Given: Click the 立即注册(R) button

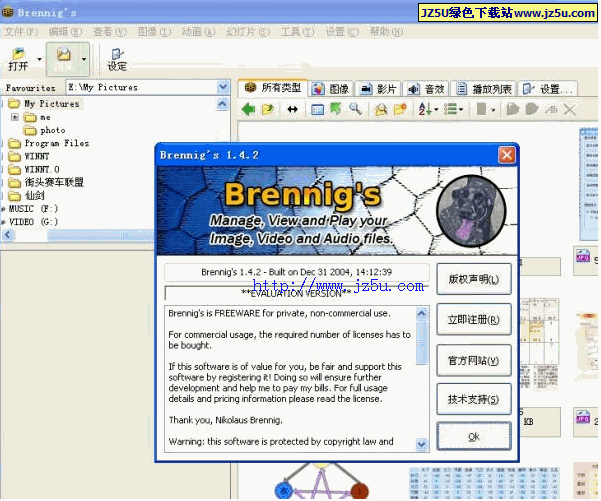Looking at the screenshot, I should coord(474,319).
